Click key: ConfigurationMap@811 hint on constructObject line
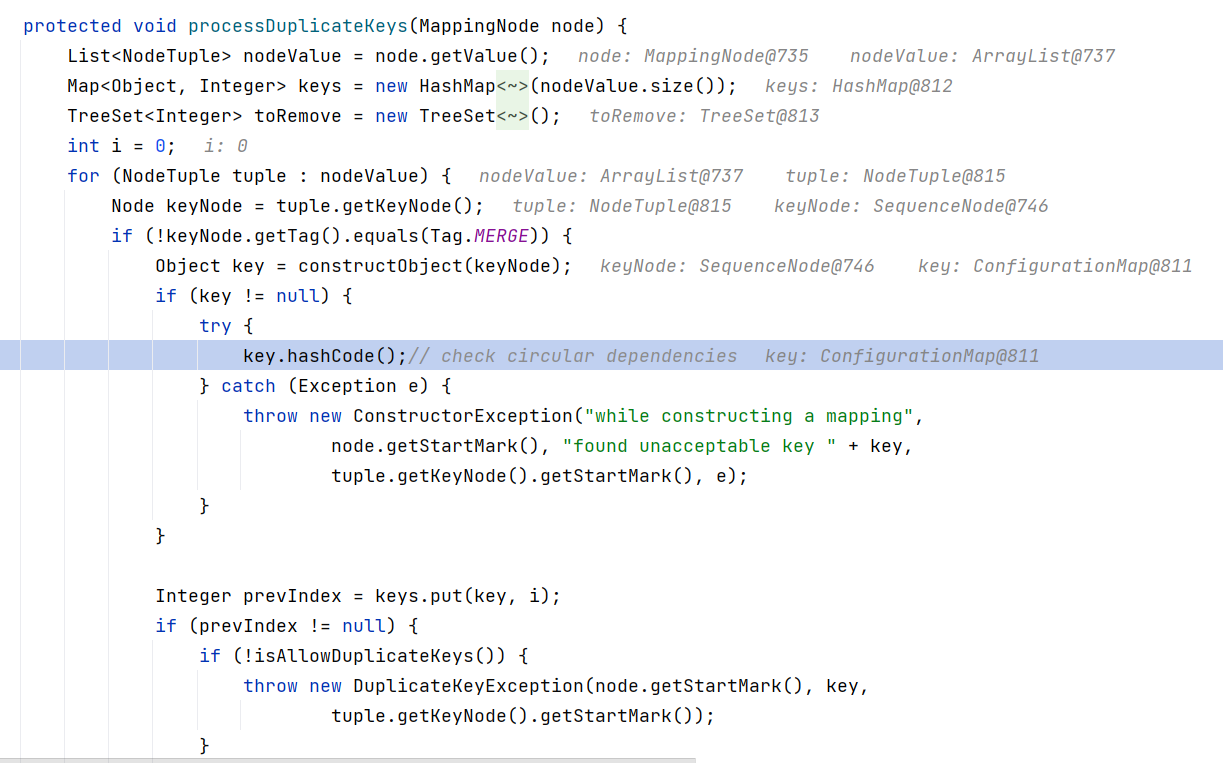The height and width of the screenshot is (763, 1223). point(1055,266)
